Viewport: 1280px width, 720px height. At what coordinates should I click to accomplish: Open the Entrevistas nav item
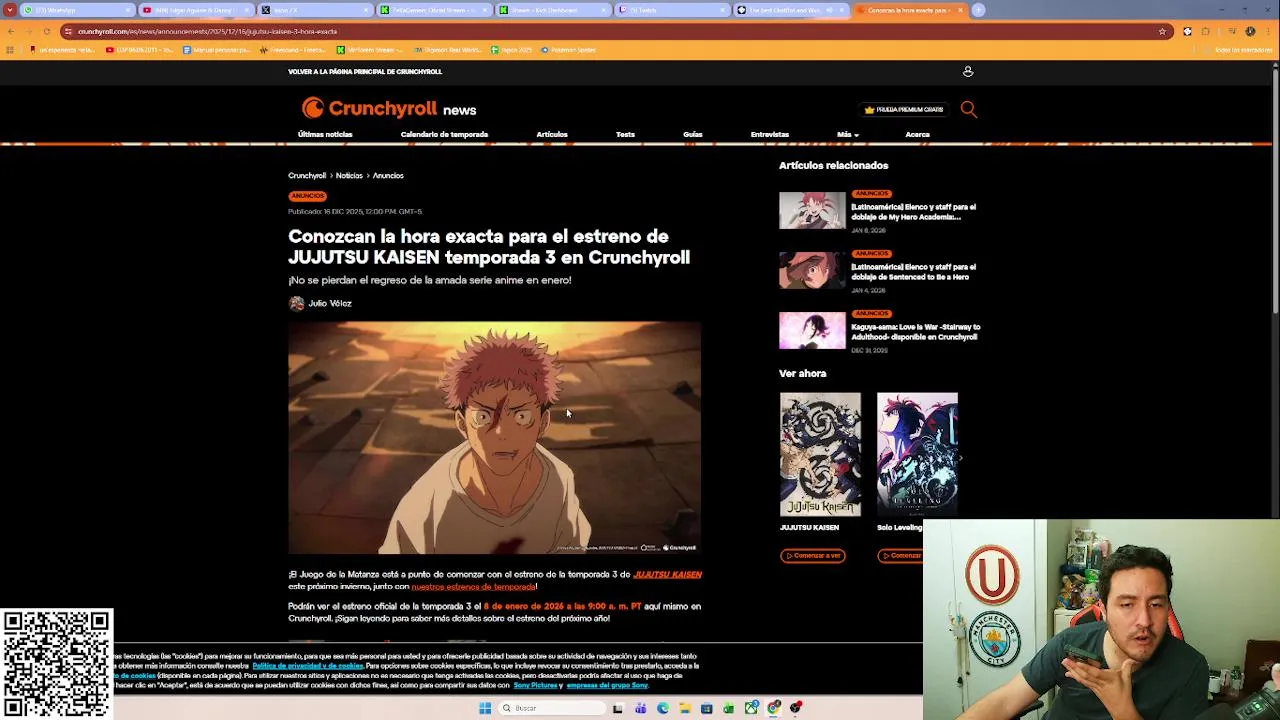[x=770, y=134]
